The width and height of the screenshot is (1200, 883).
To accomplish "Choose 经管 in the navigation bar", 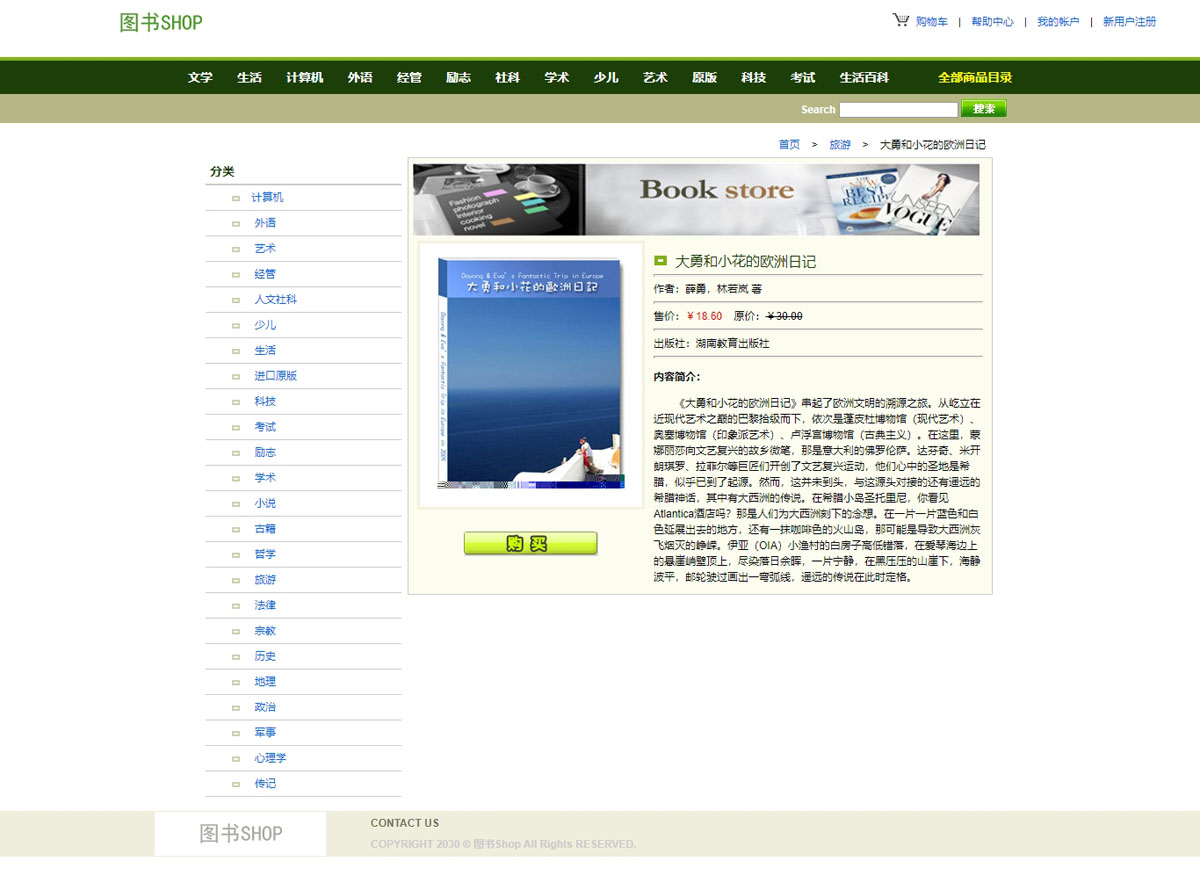I will point(409,78).
